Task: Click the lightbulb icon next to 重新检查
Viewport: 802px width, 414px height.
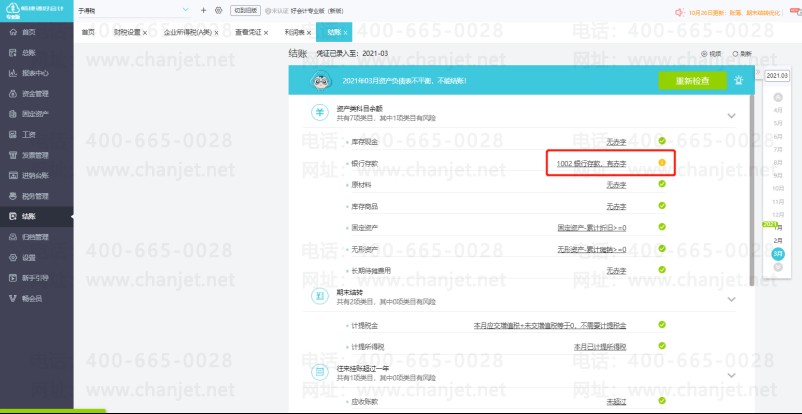Action: [738, 81]
